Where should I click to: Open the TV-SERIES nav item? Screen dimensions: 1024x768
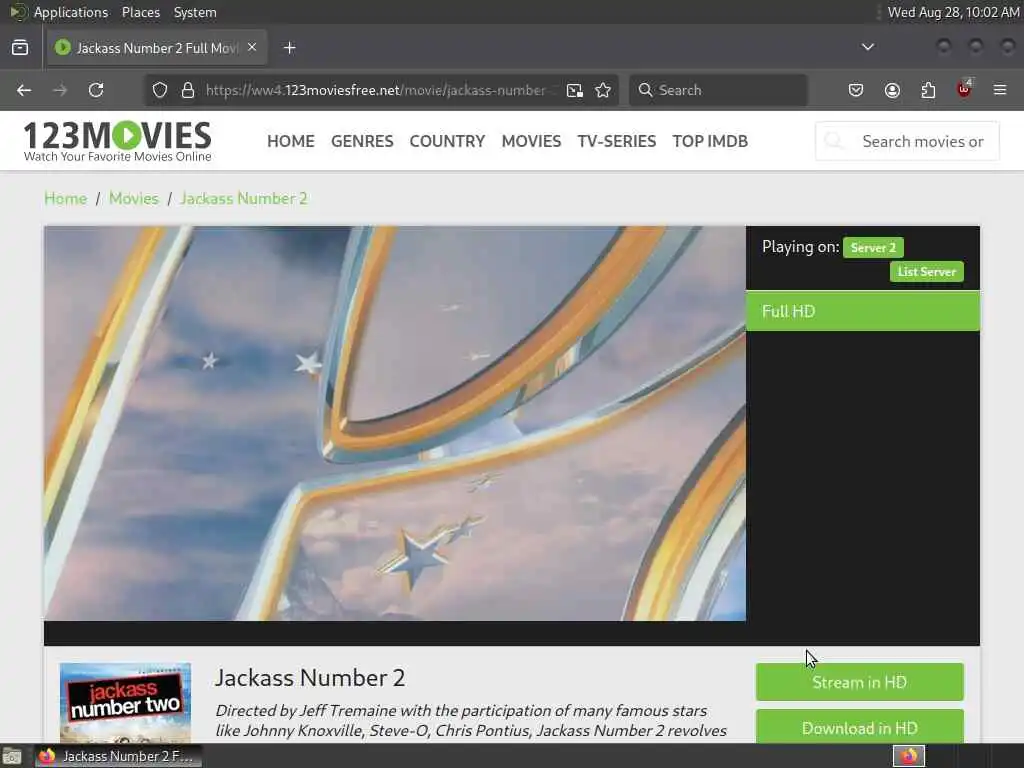coord(616,141)
